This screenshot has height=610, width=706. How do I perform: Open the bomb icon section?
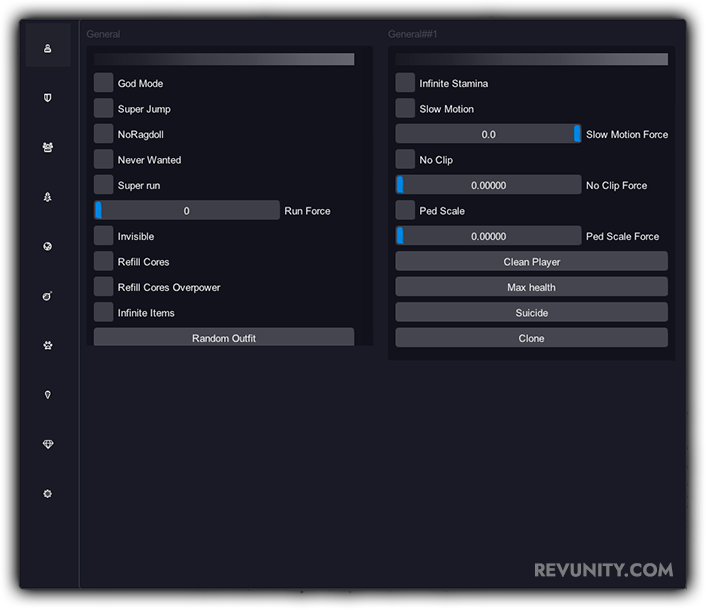[x=48, y=296]
